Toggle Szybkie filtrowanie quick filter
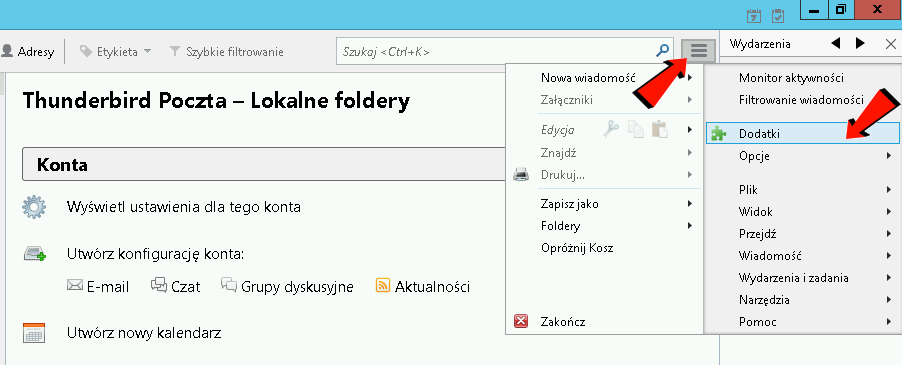This screenshot has height=365, width=902. (227, 52)
